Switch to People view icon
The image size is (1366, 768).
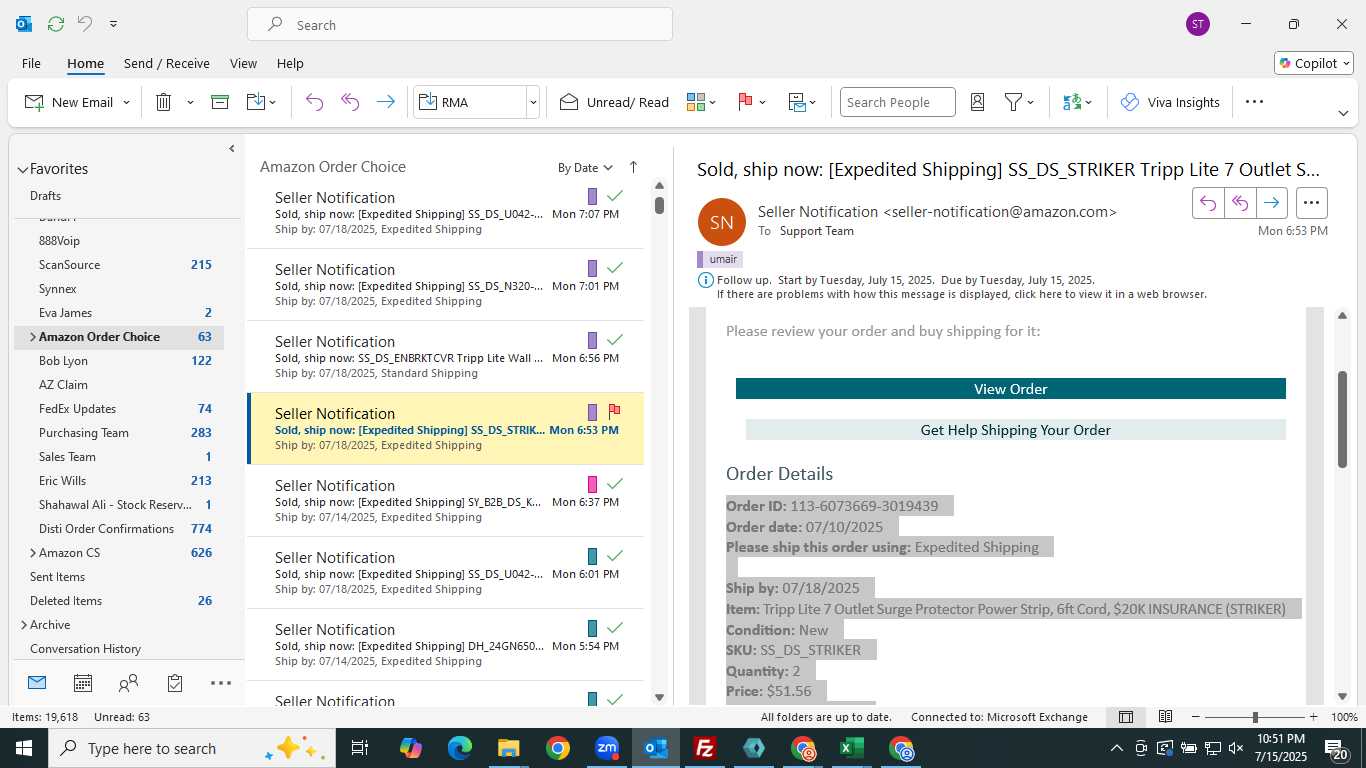pyautogui.click(x=128, y=683)
